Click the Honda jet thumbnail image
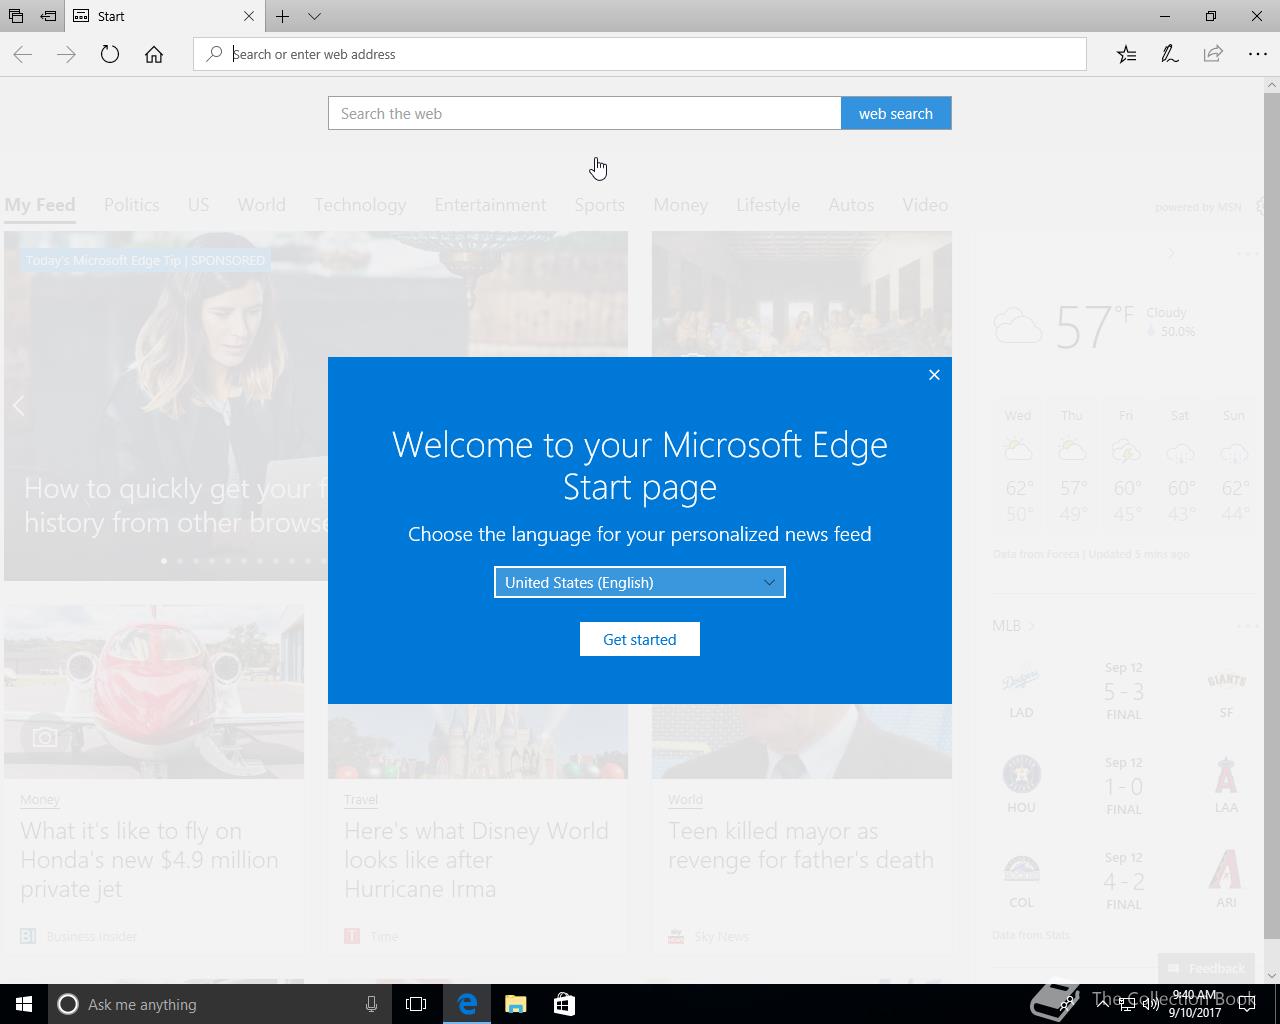This screenshot has width=1280, height=1024. click(154, 691)
